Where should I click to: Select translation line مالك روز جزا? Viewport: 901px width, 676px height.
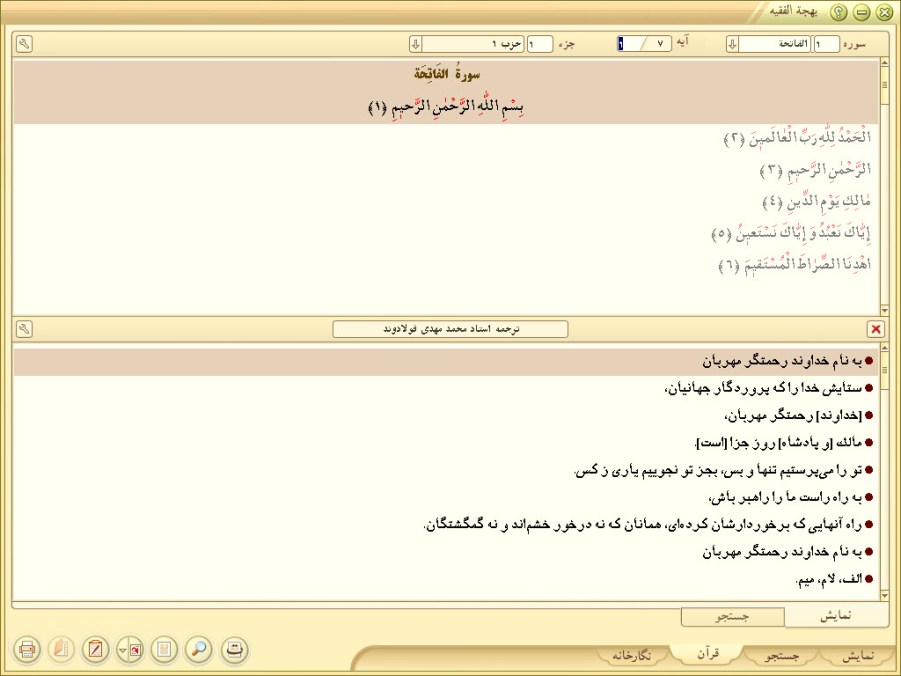(x=784, y=443)
